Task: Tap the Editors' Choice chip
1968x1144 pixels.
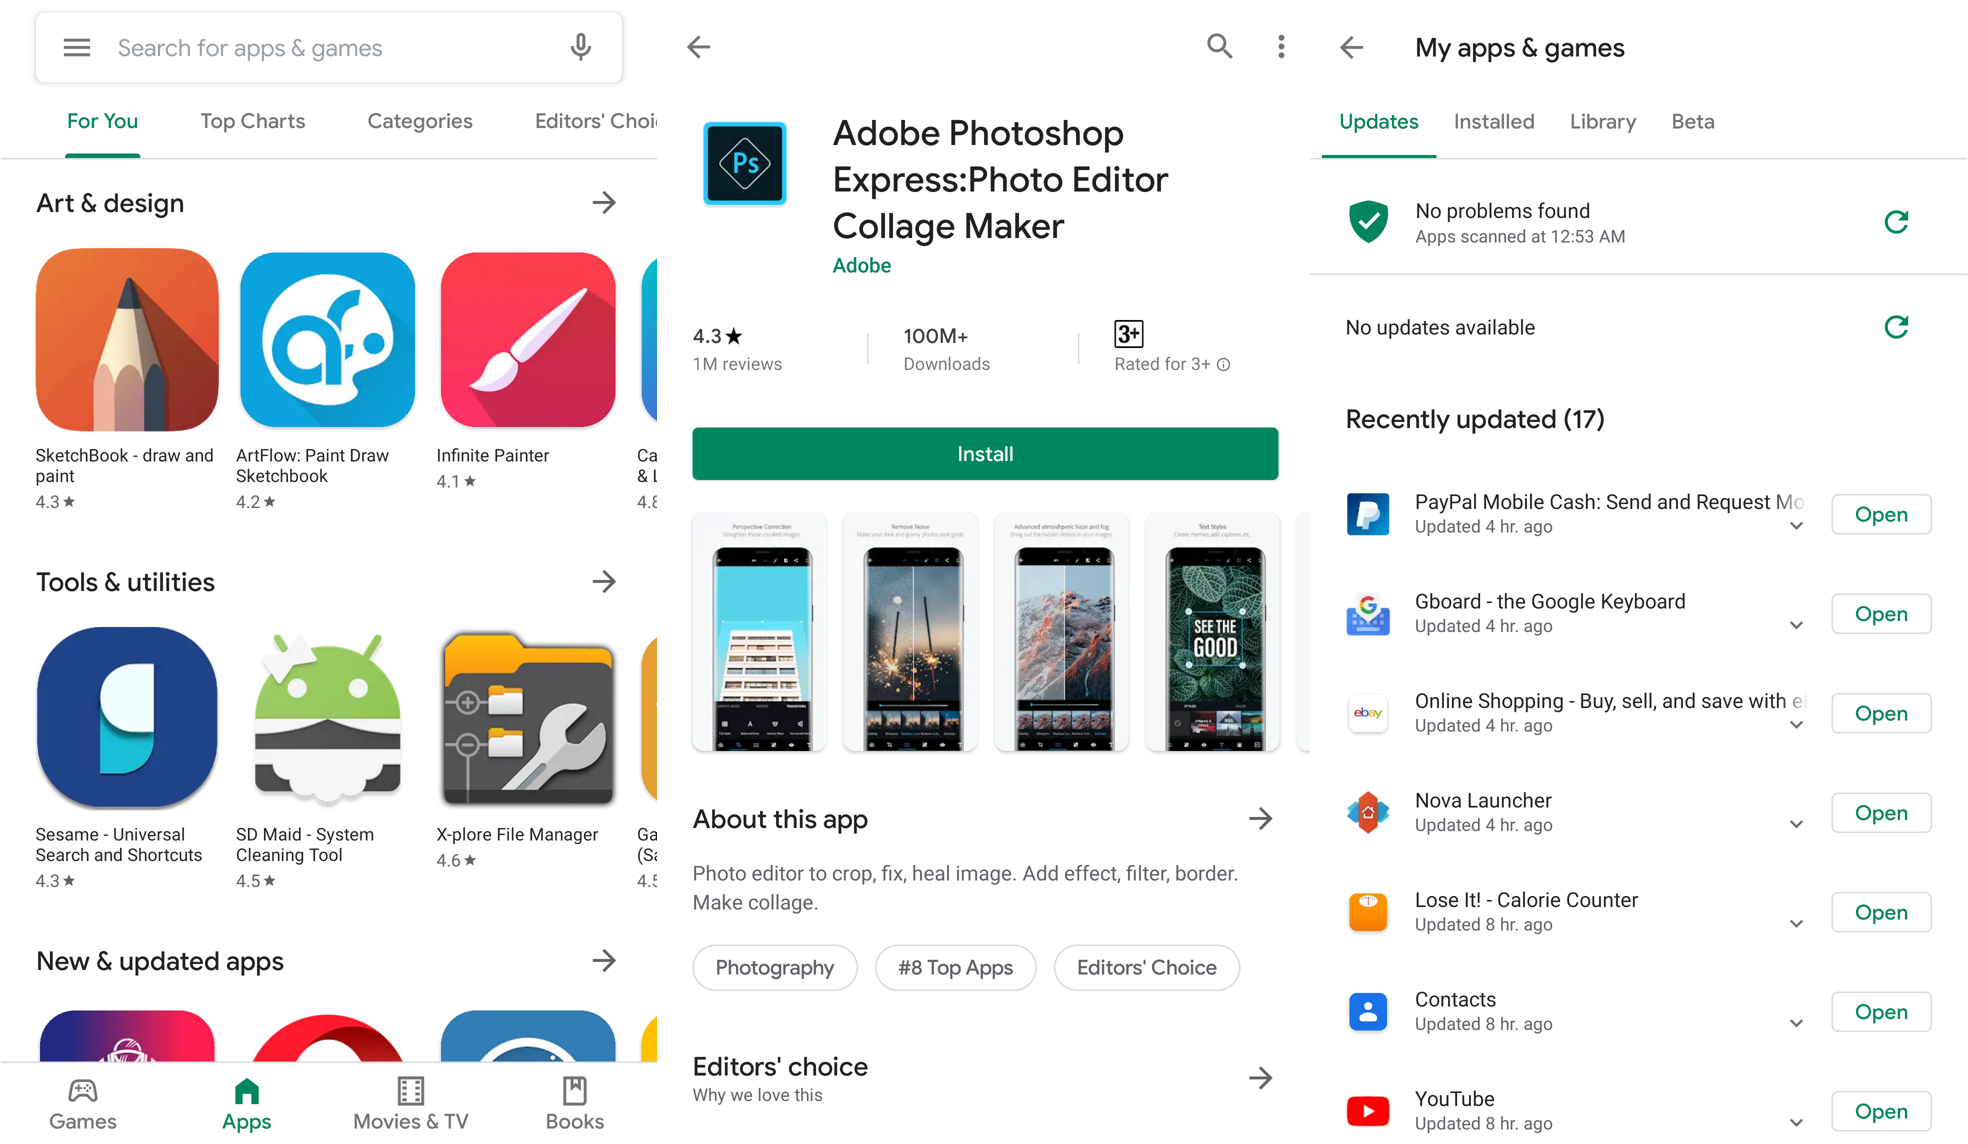Action: (1147, 968)
